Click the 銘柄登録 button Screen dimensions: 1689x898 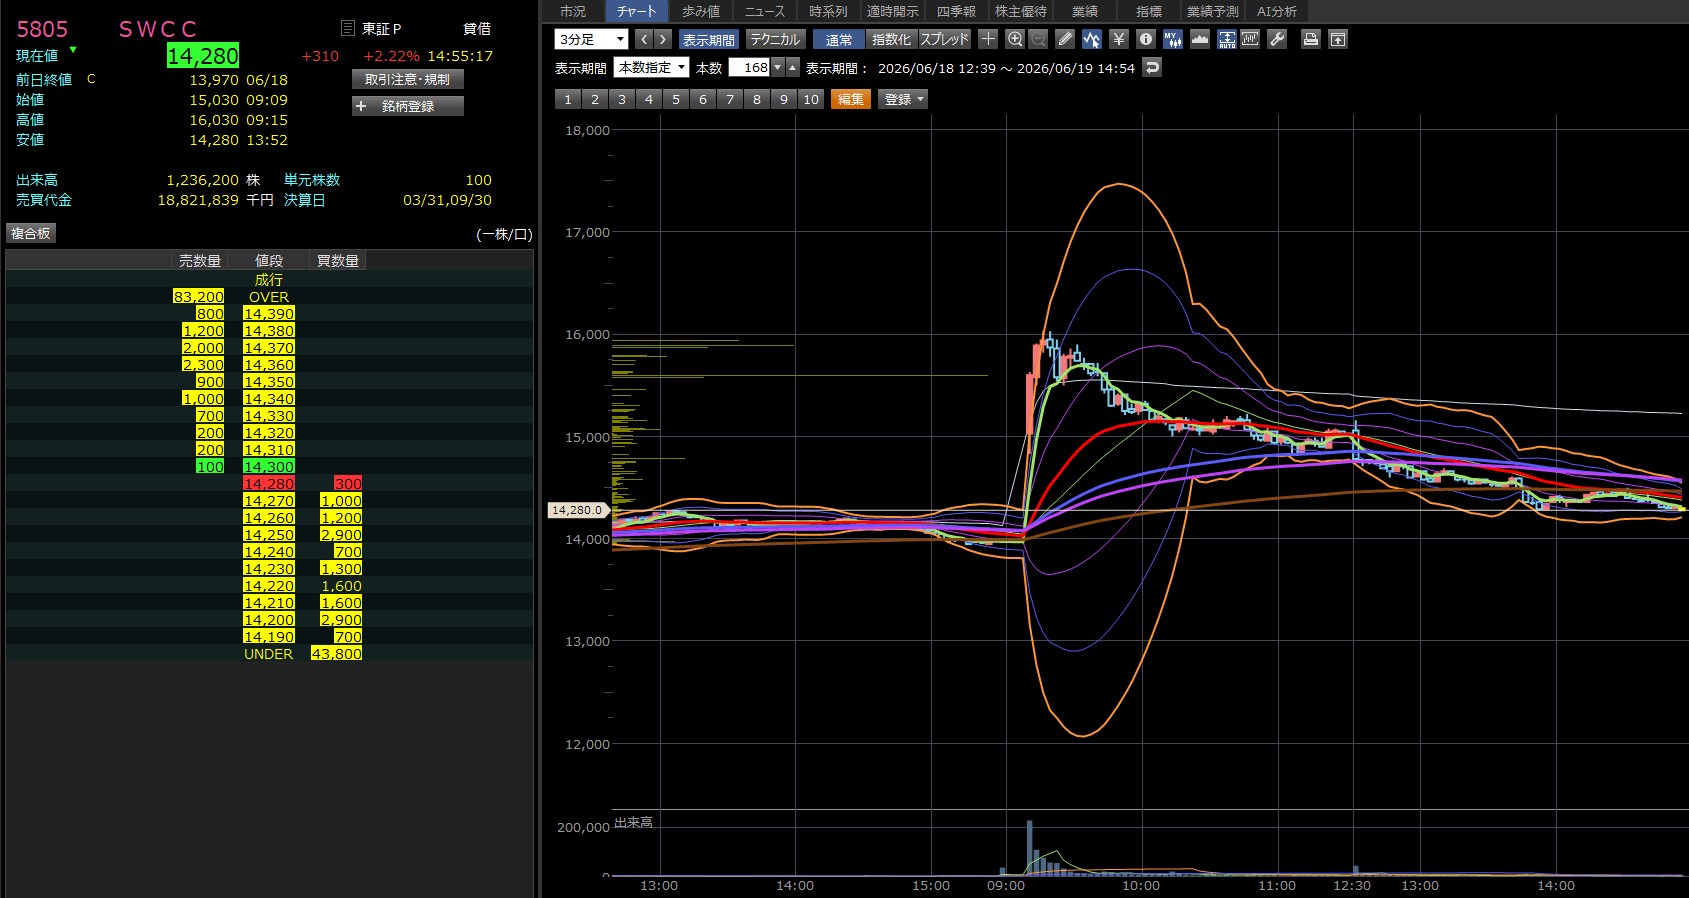click(407, 106)
